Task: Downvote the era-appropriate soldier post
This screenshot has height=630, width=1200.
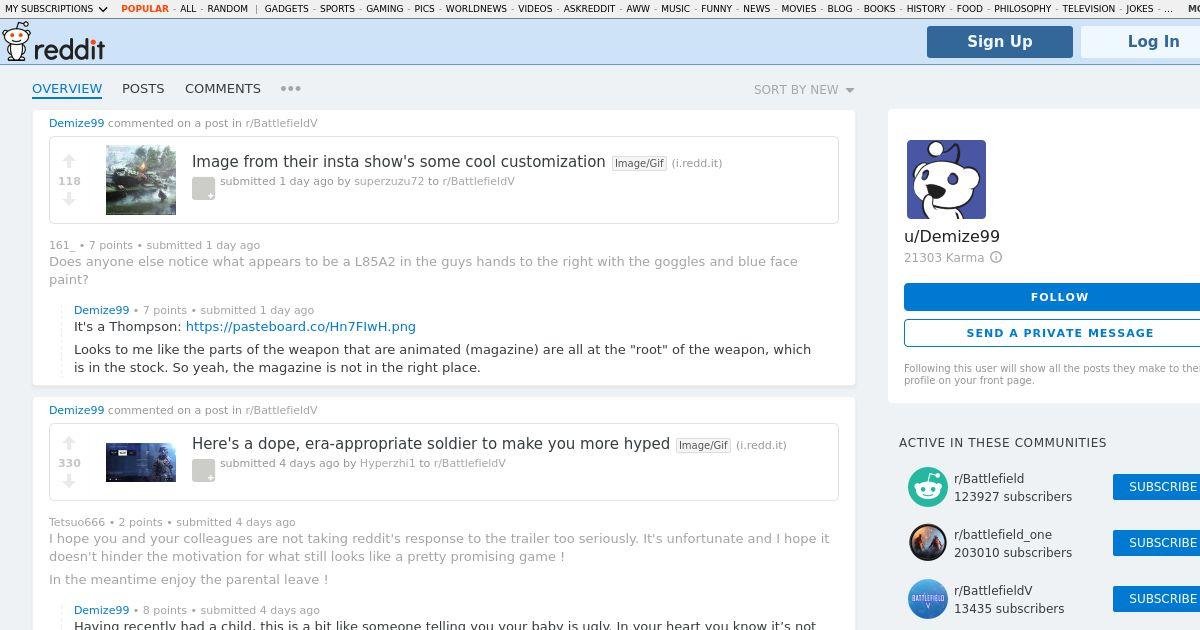Action: pyautogui.click(x=69, y=482)
